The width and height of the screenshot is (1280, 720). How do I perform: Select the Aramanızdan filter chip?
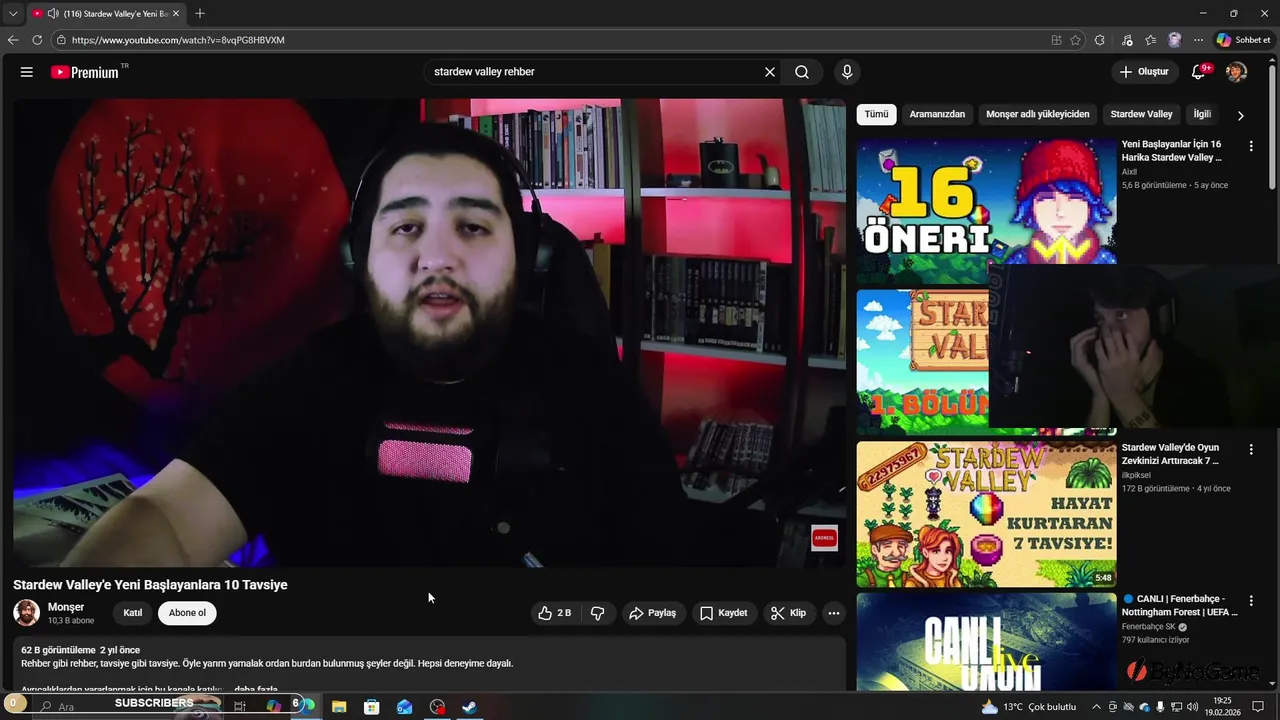pyautogui.click(x=937, y=114)
